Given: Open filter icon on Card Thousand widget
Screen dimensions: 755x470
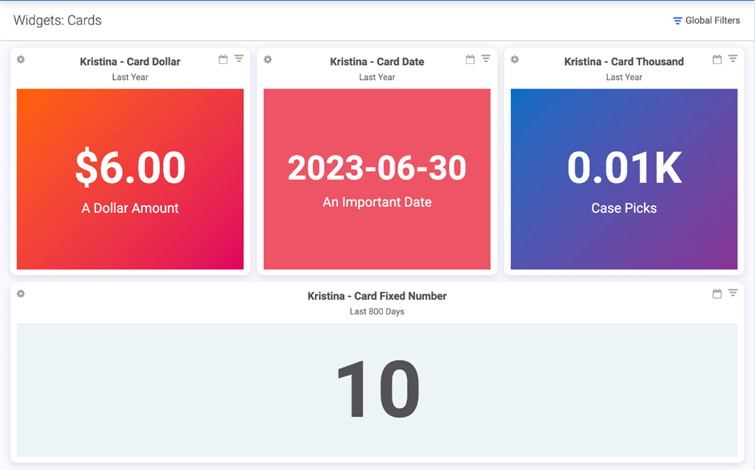Looking at the screenshot, I should (733, 60).
